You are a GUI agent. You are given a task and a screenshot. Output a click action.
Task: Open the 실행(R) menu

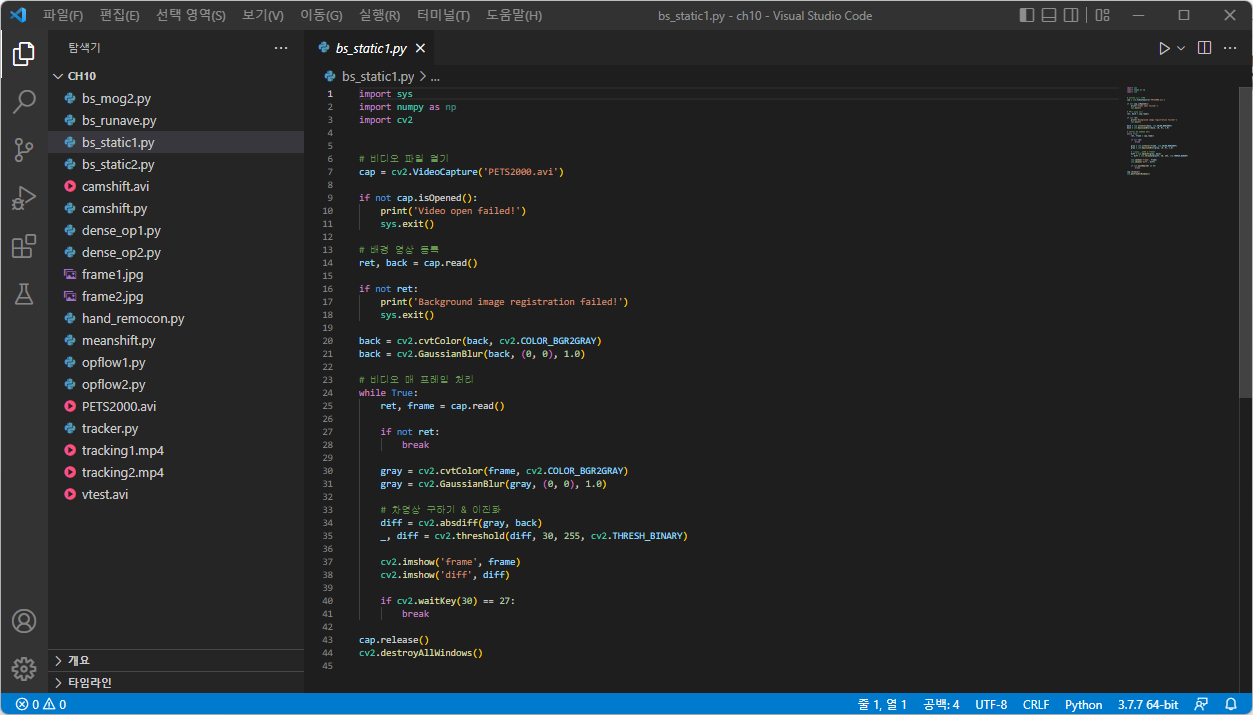click(379, 16)
